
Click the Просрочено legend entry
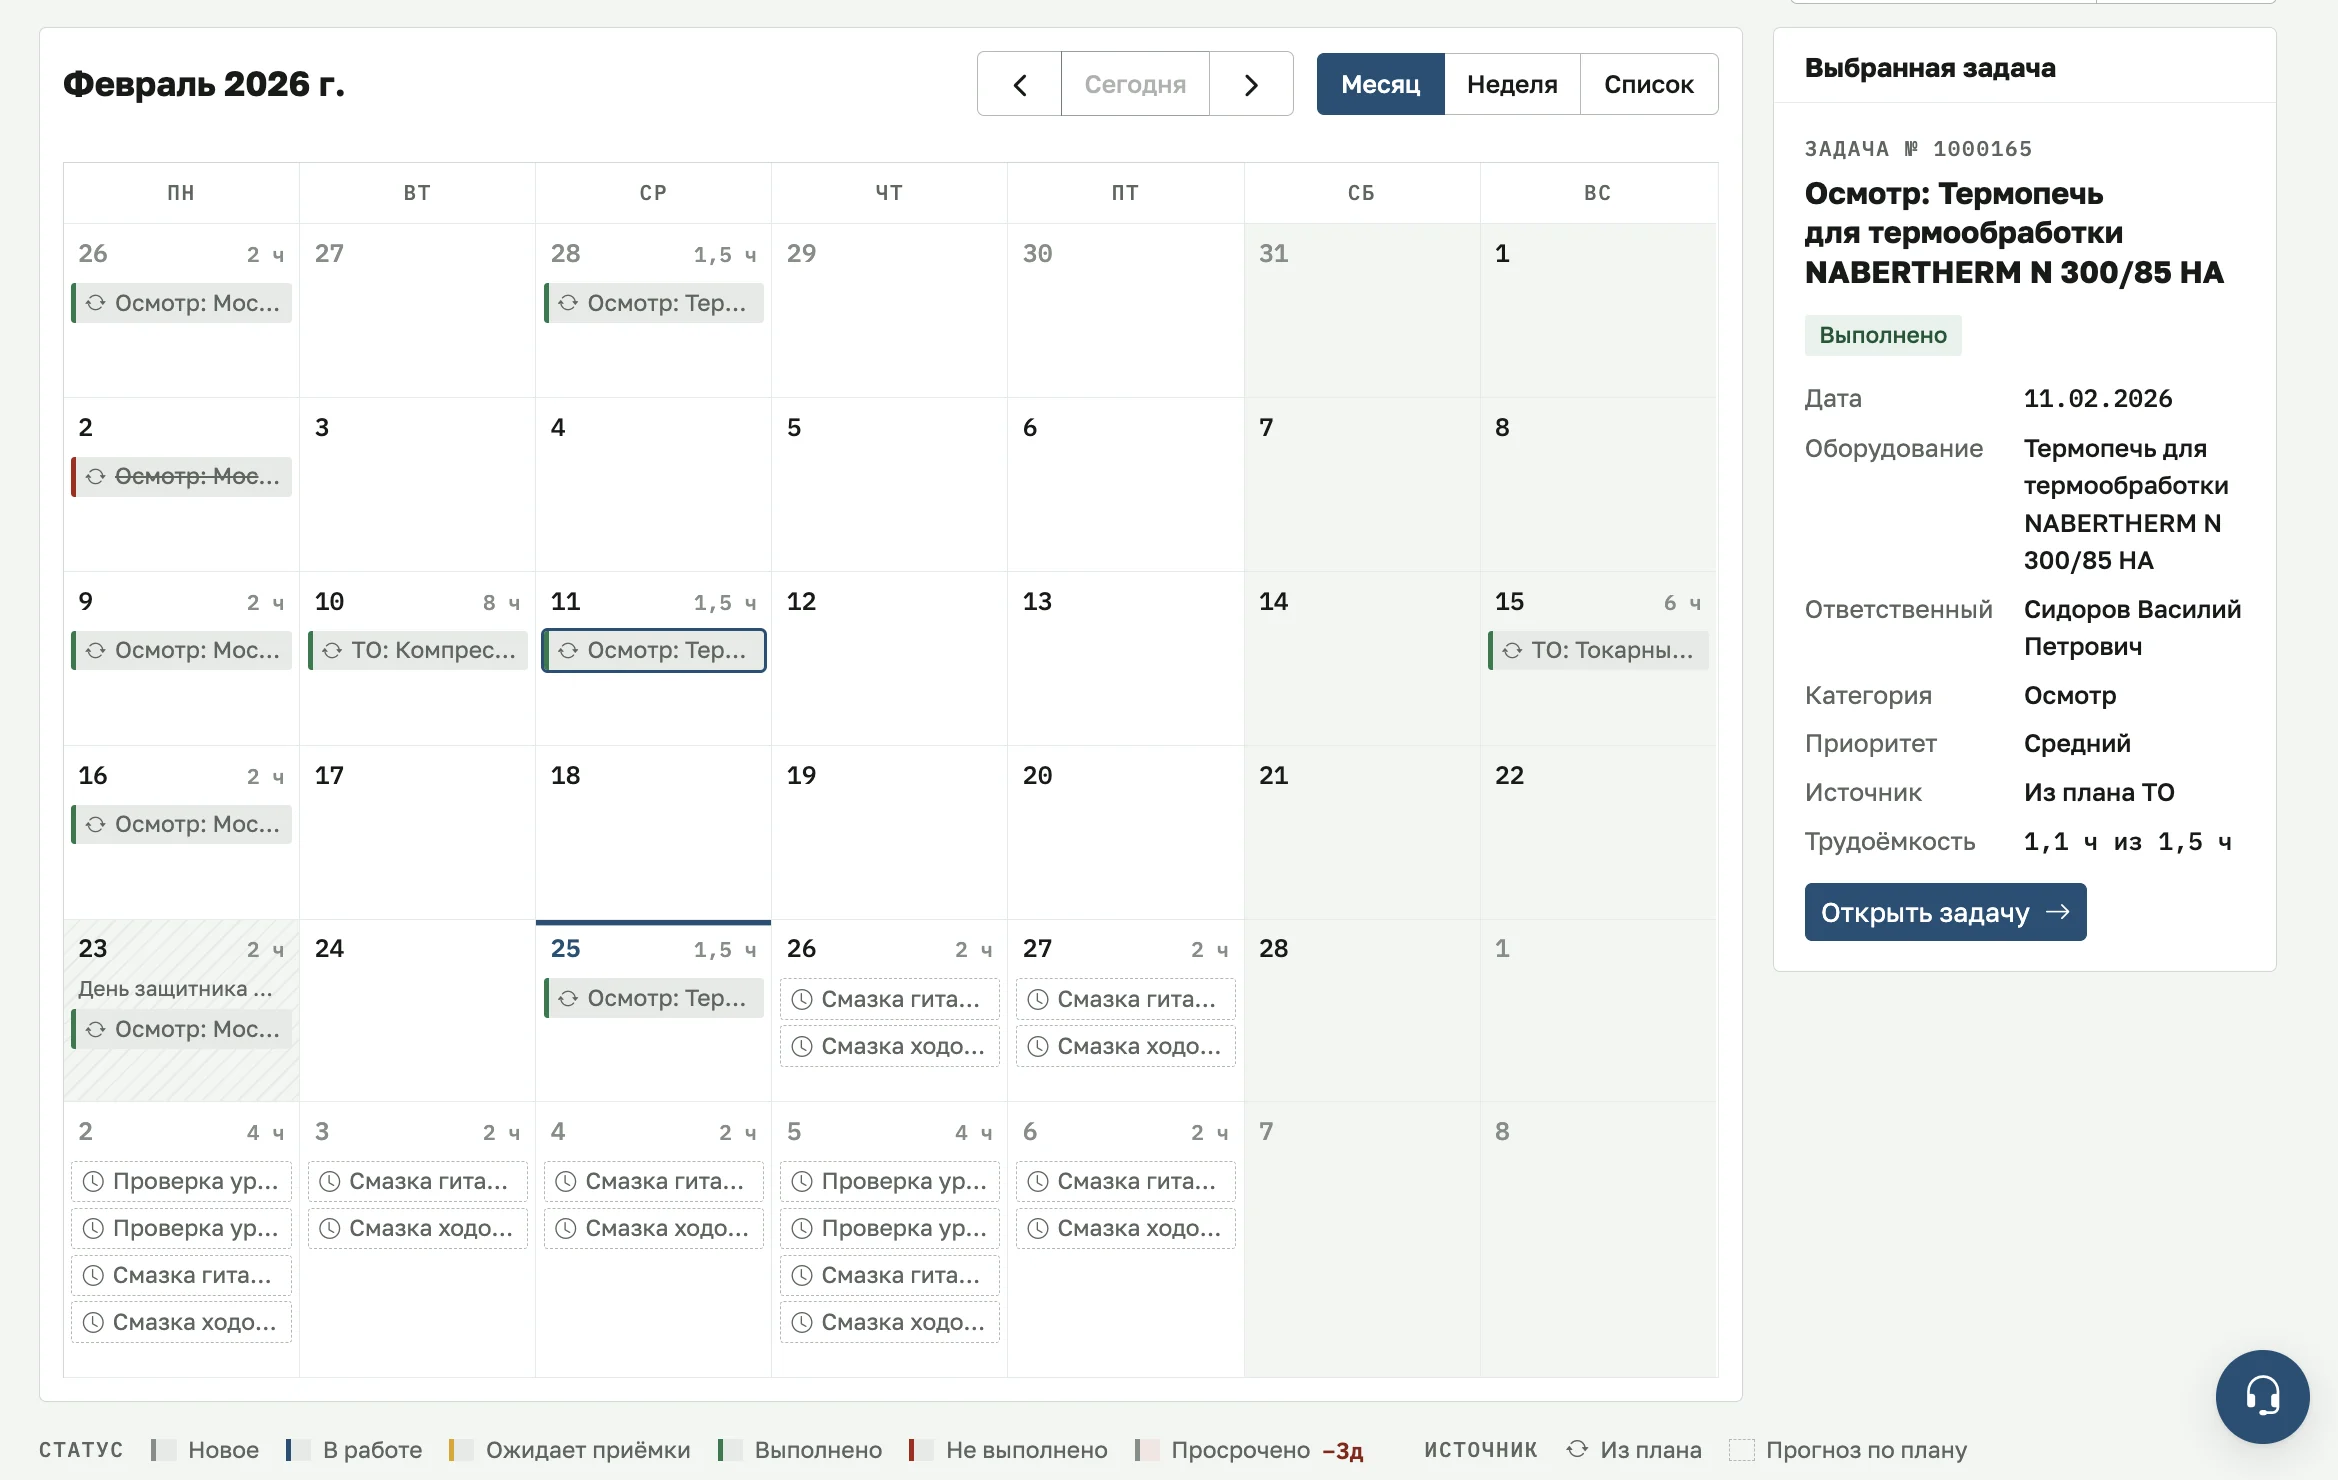(x=1250, y=1450)
